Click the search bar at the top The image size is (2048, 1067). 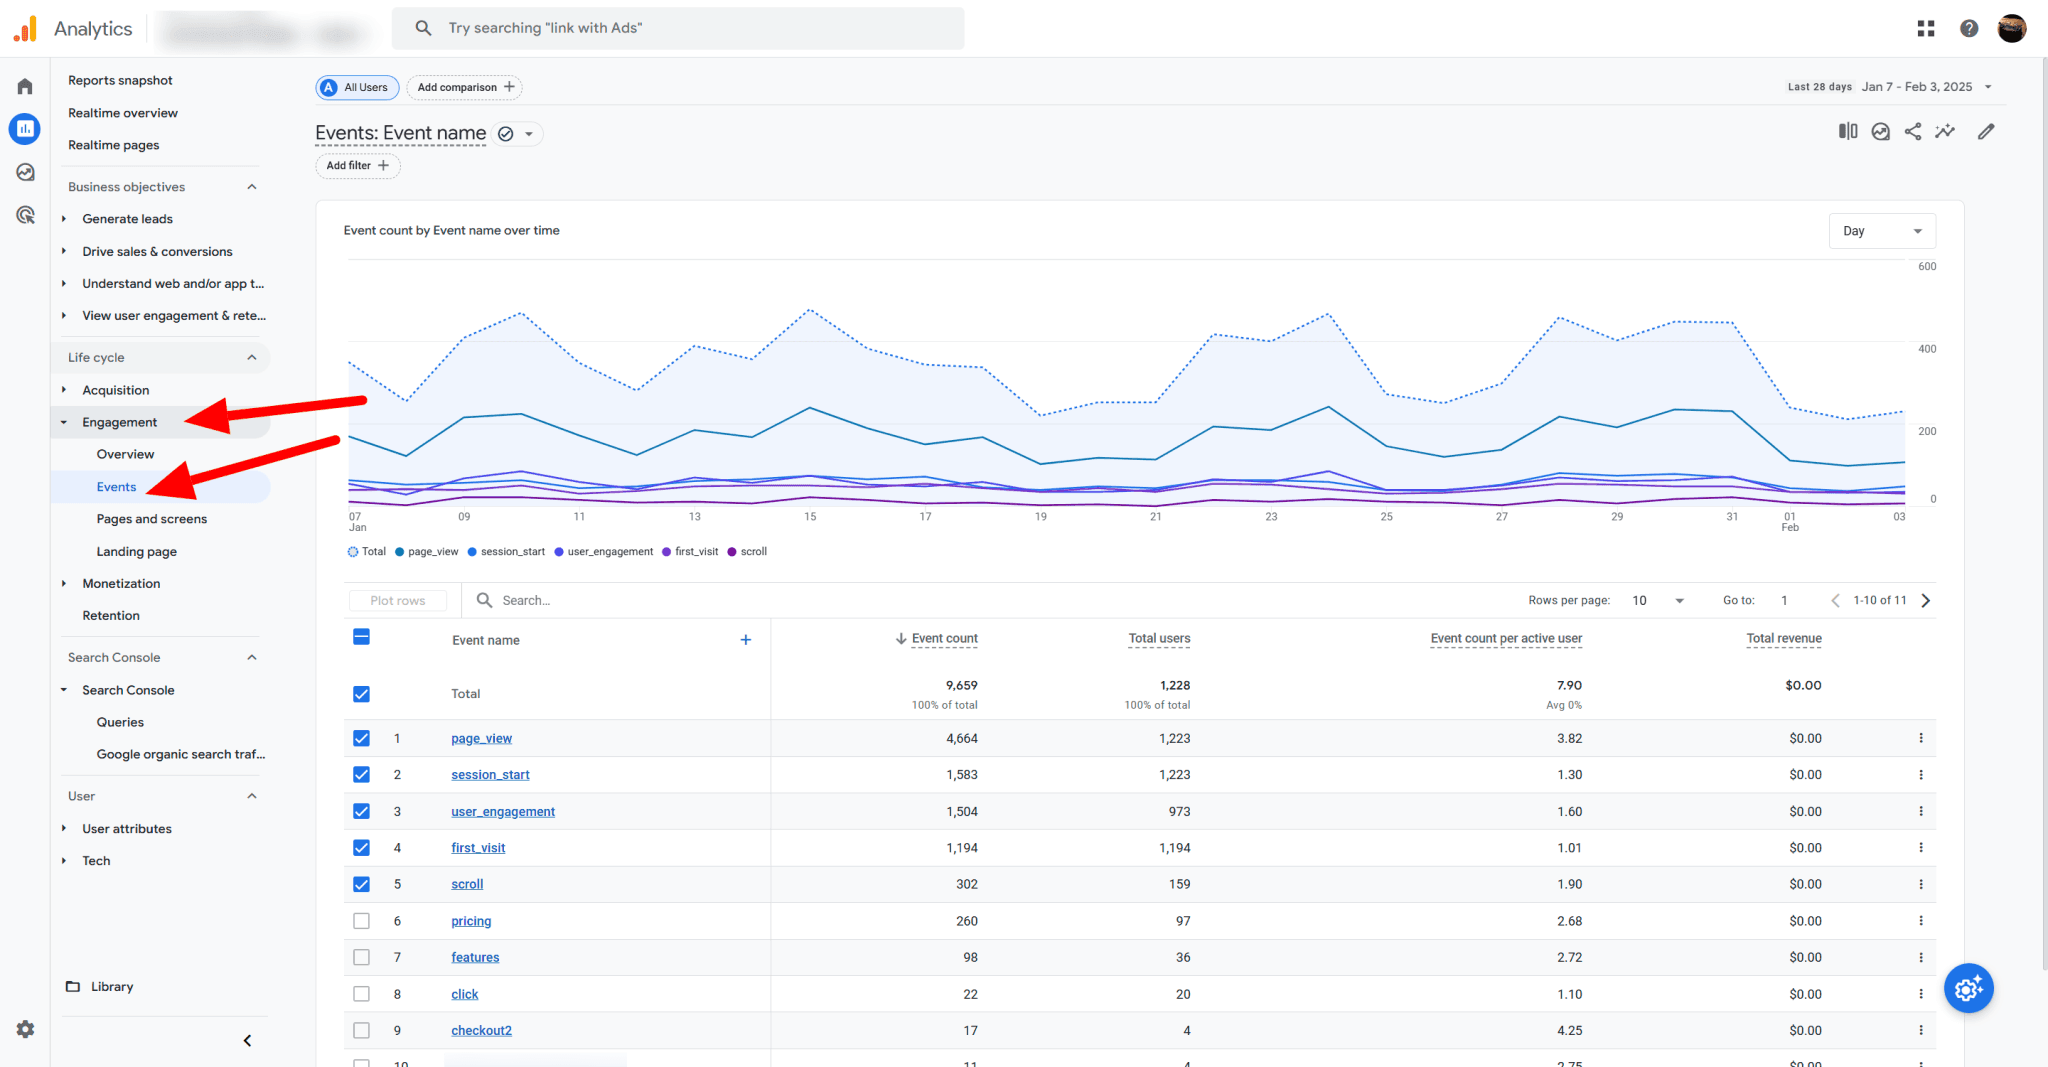click(x=678, y=28)
